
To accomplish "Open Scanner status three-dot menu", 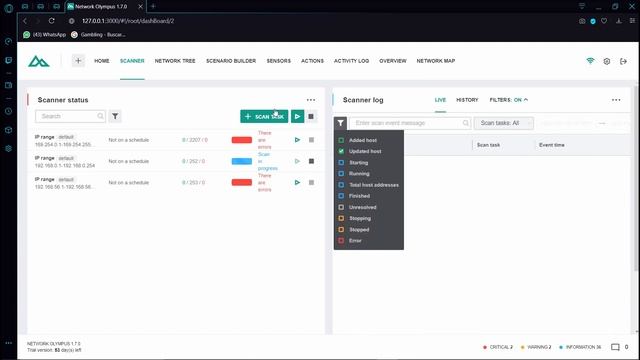I will 311,100.
